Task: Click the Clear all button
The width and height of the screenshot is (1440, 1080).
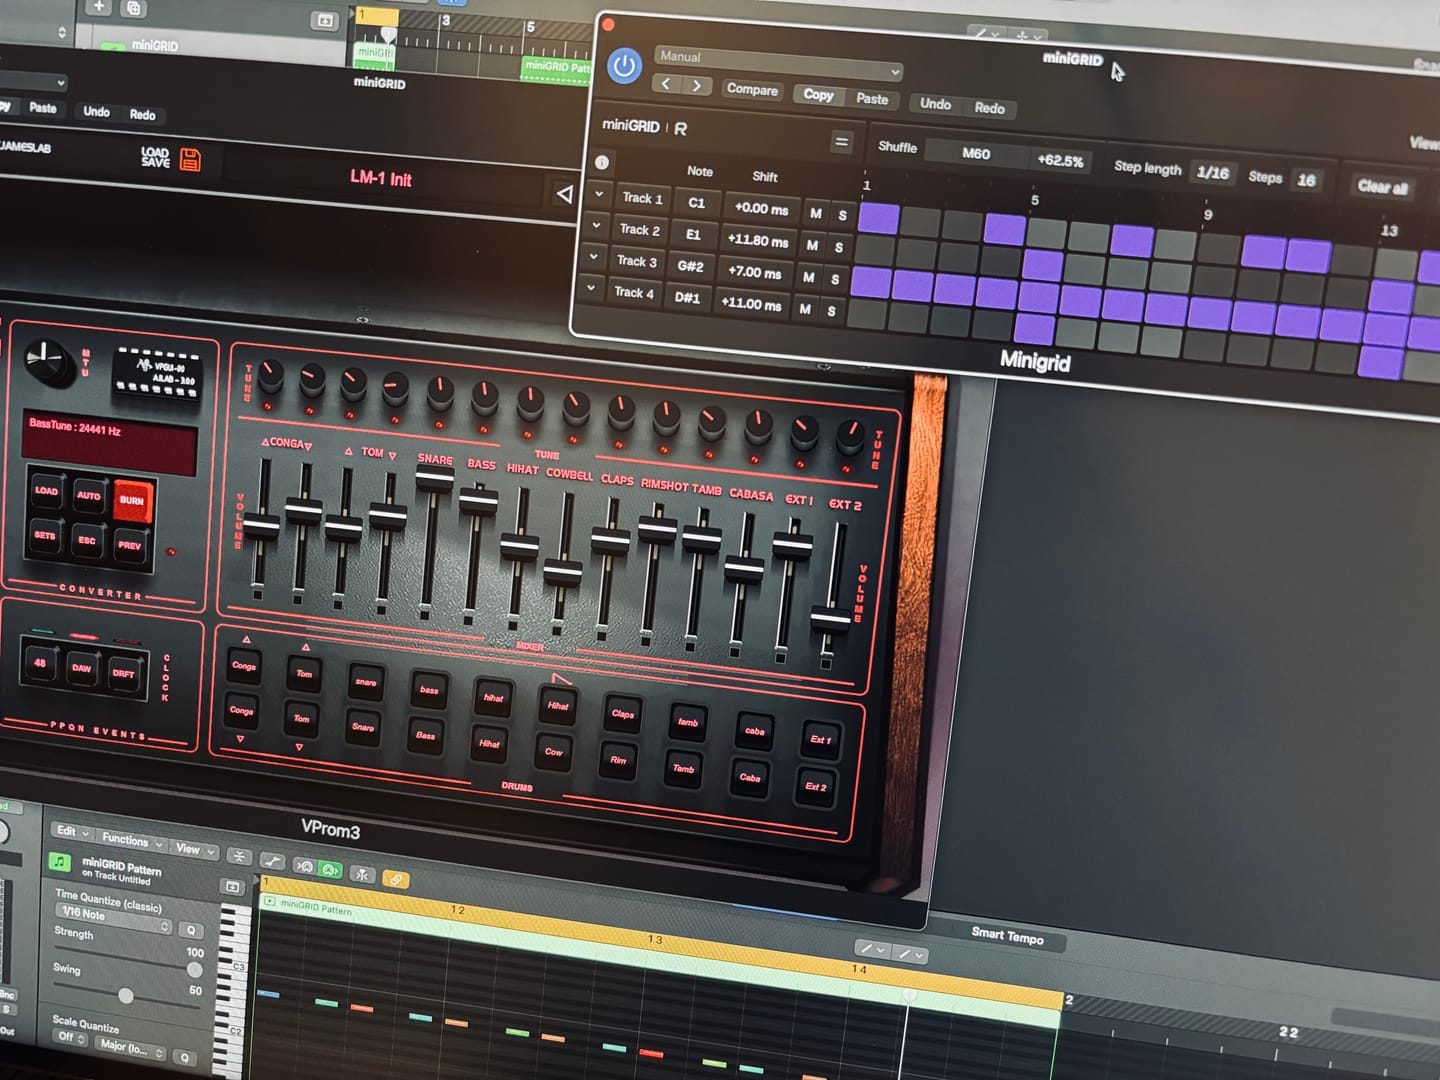Action: coord(1382,186)
